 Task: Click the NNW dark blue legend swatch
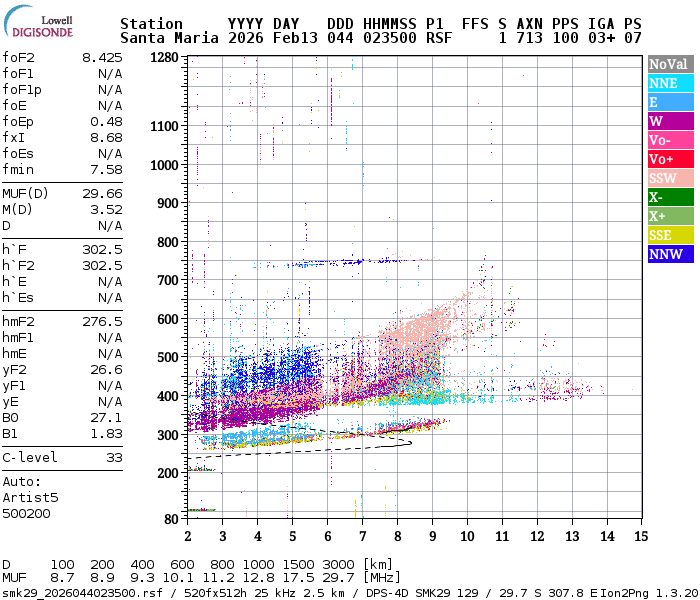click(x=671, y=254)
